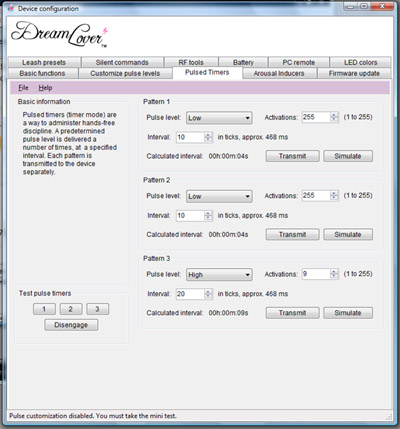This screenshot has width=400, height=429.
Task: Maximize the Device configuration window
Action: point(364,6)
